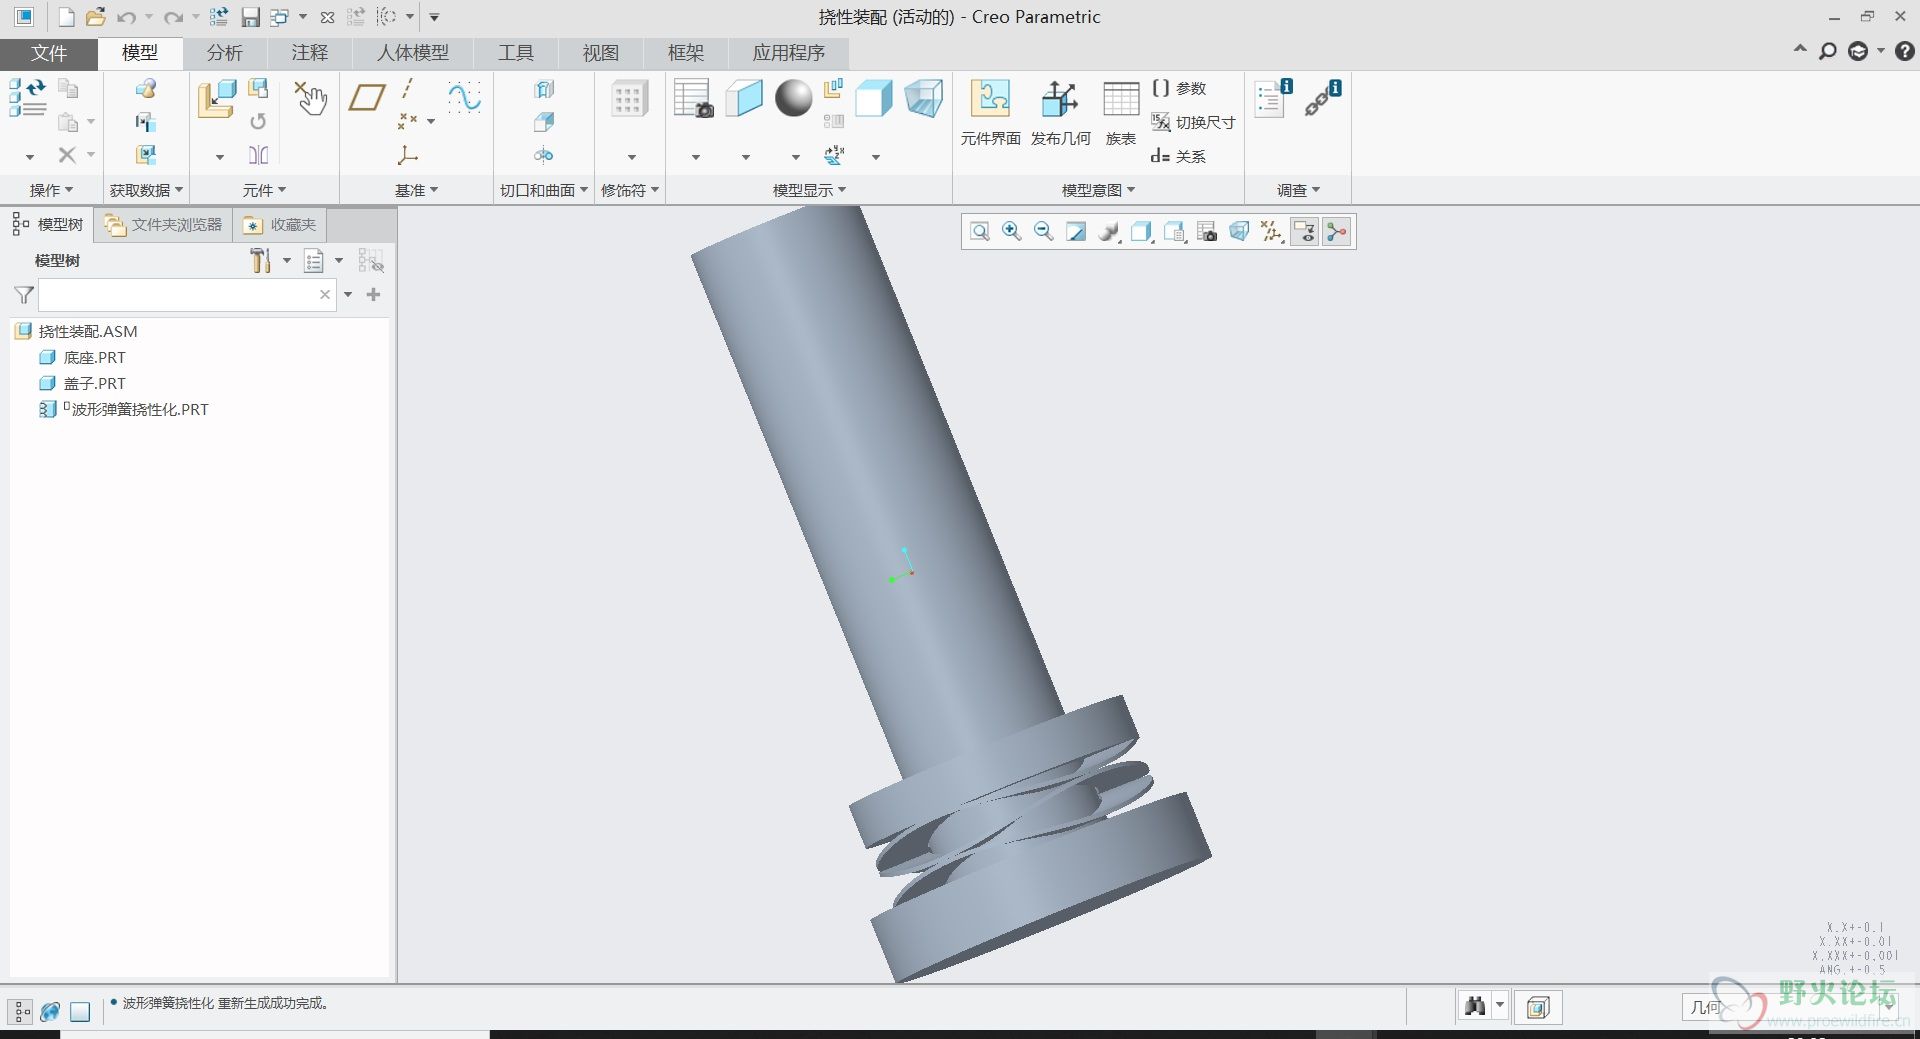Open the 收藏夹 navigator tab
This screenshot has width=1920, height=1039.
point(280,225)
